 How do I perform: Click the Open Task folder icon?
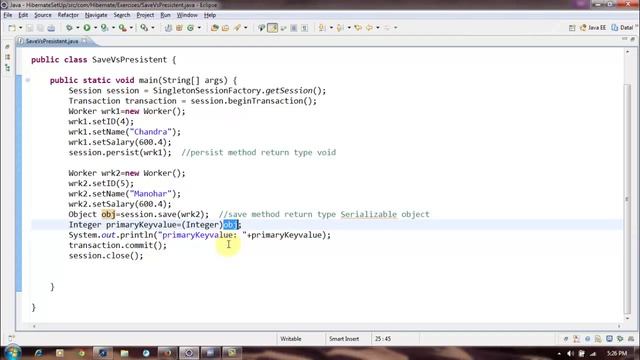click(225, 28)
